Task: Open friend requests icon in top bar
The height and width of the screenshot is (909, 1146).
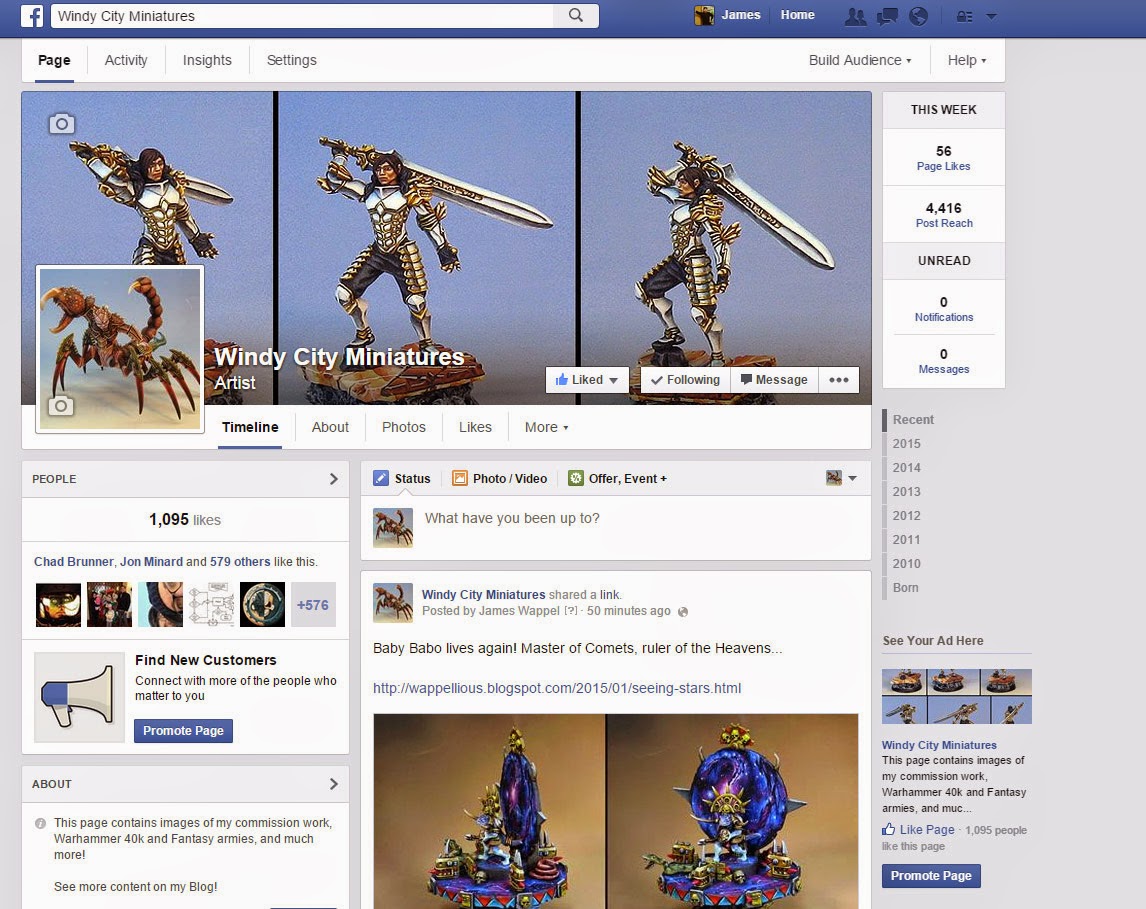Action: tap(855, 16)
